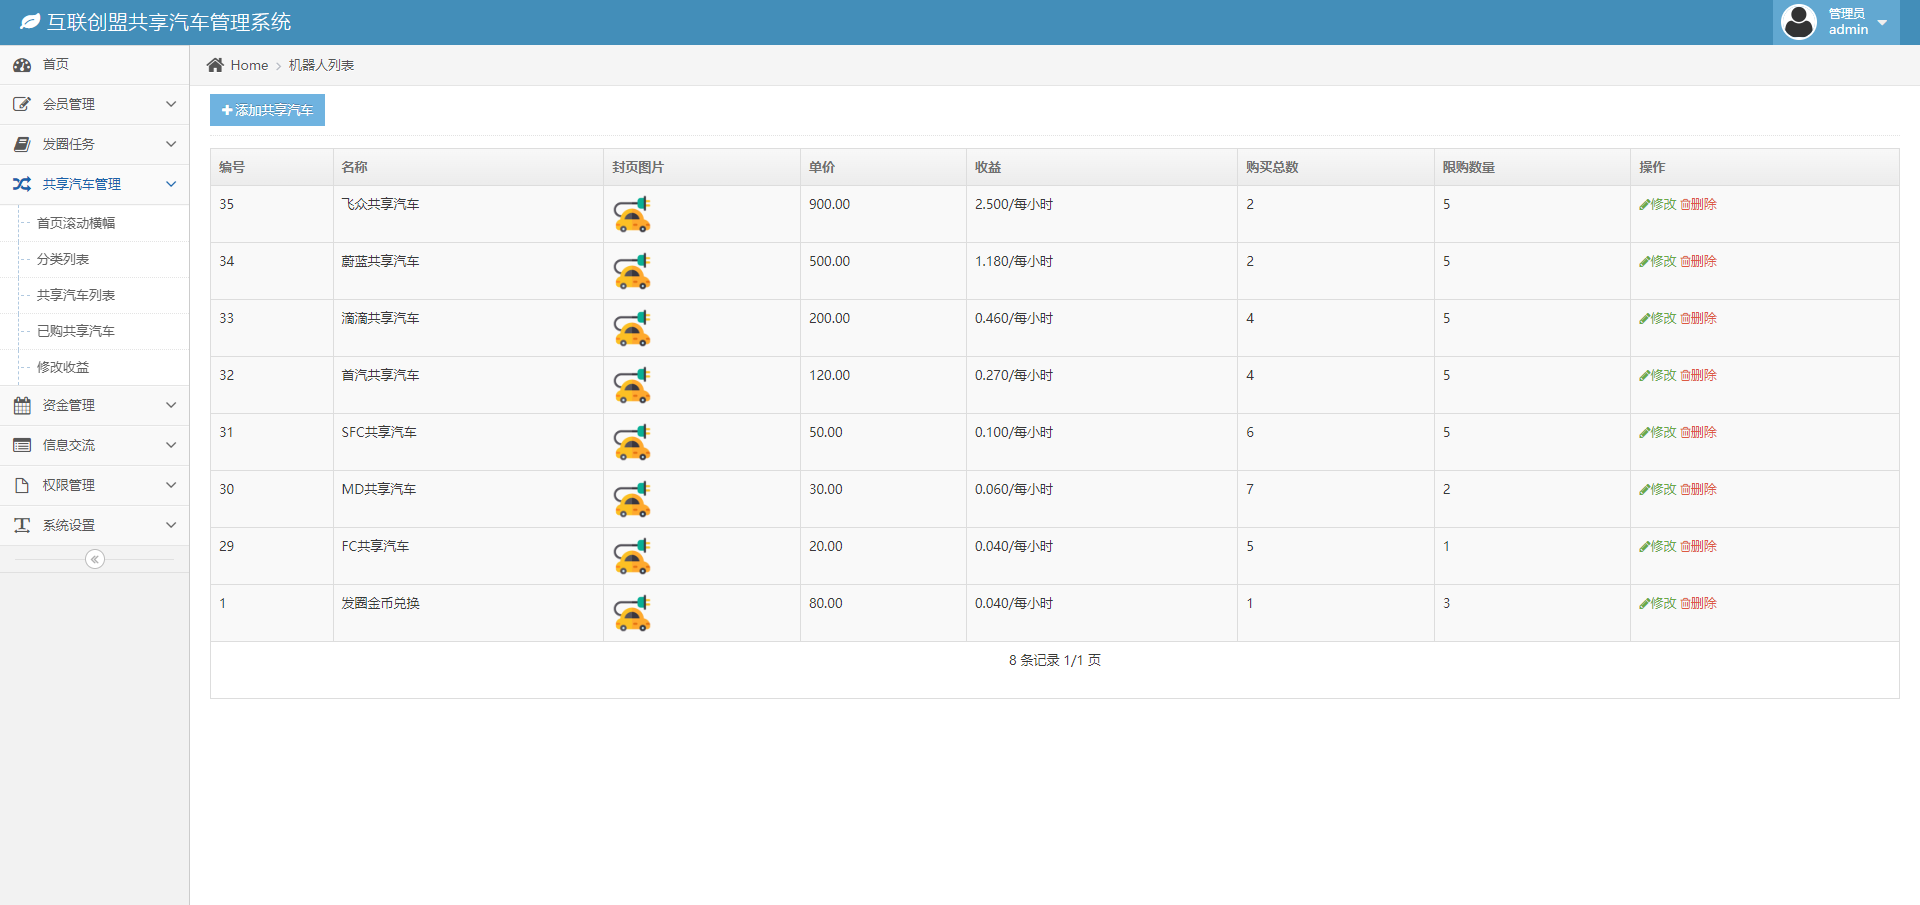Collapse the sidebar with double-arrow icon
This screenshot has width=1920, height=905.
(x=95, y=559)
